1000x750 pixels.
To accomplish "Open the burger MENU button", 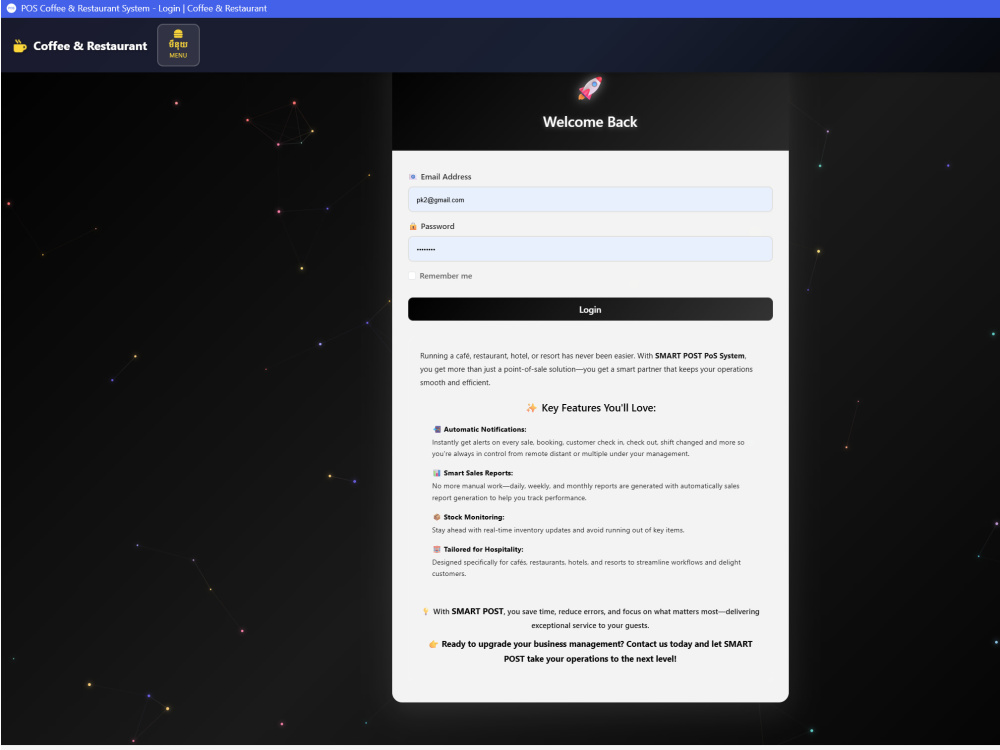I will point(178,45).
